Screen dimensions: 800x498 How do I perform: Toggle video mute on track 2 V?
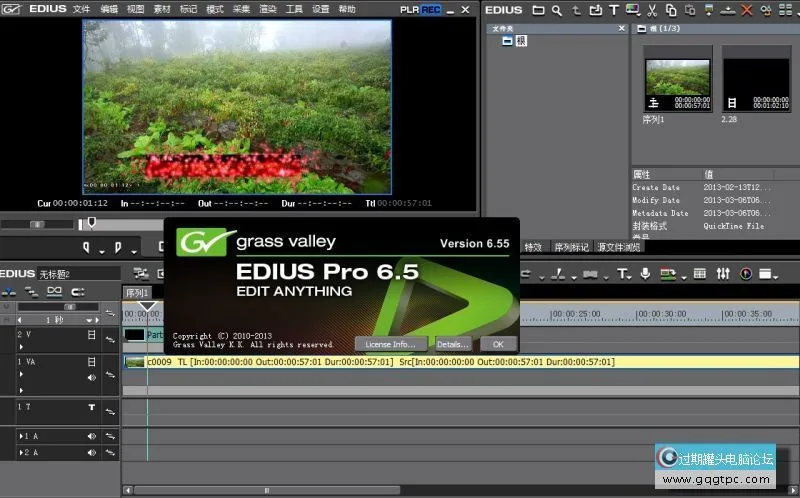[92, 335]
